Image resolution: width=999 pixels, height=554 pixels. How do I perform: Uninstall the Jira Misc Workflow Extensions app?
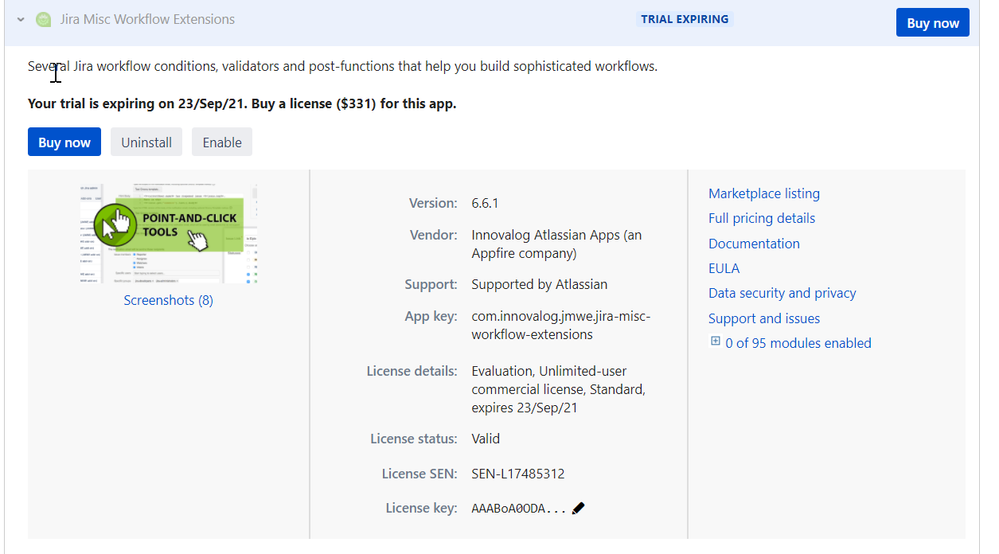(x=147, y=142)
